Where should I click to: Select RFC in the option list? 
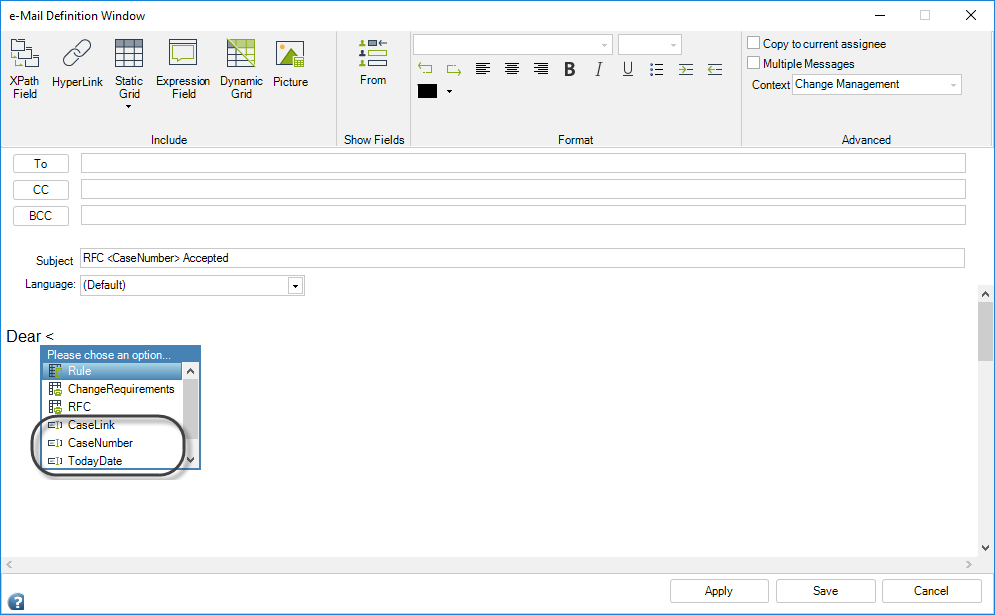pos(112,406)
